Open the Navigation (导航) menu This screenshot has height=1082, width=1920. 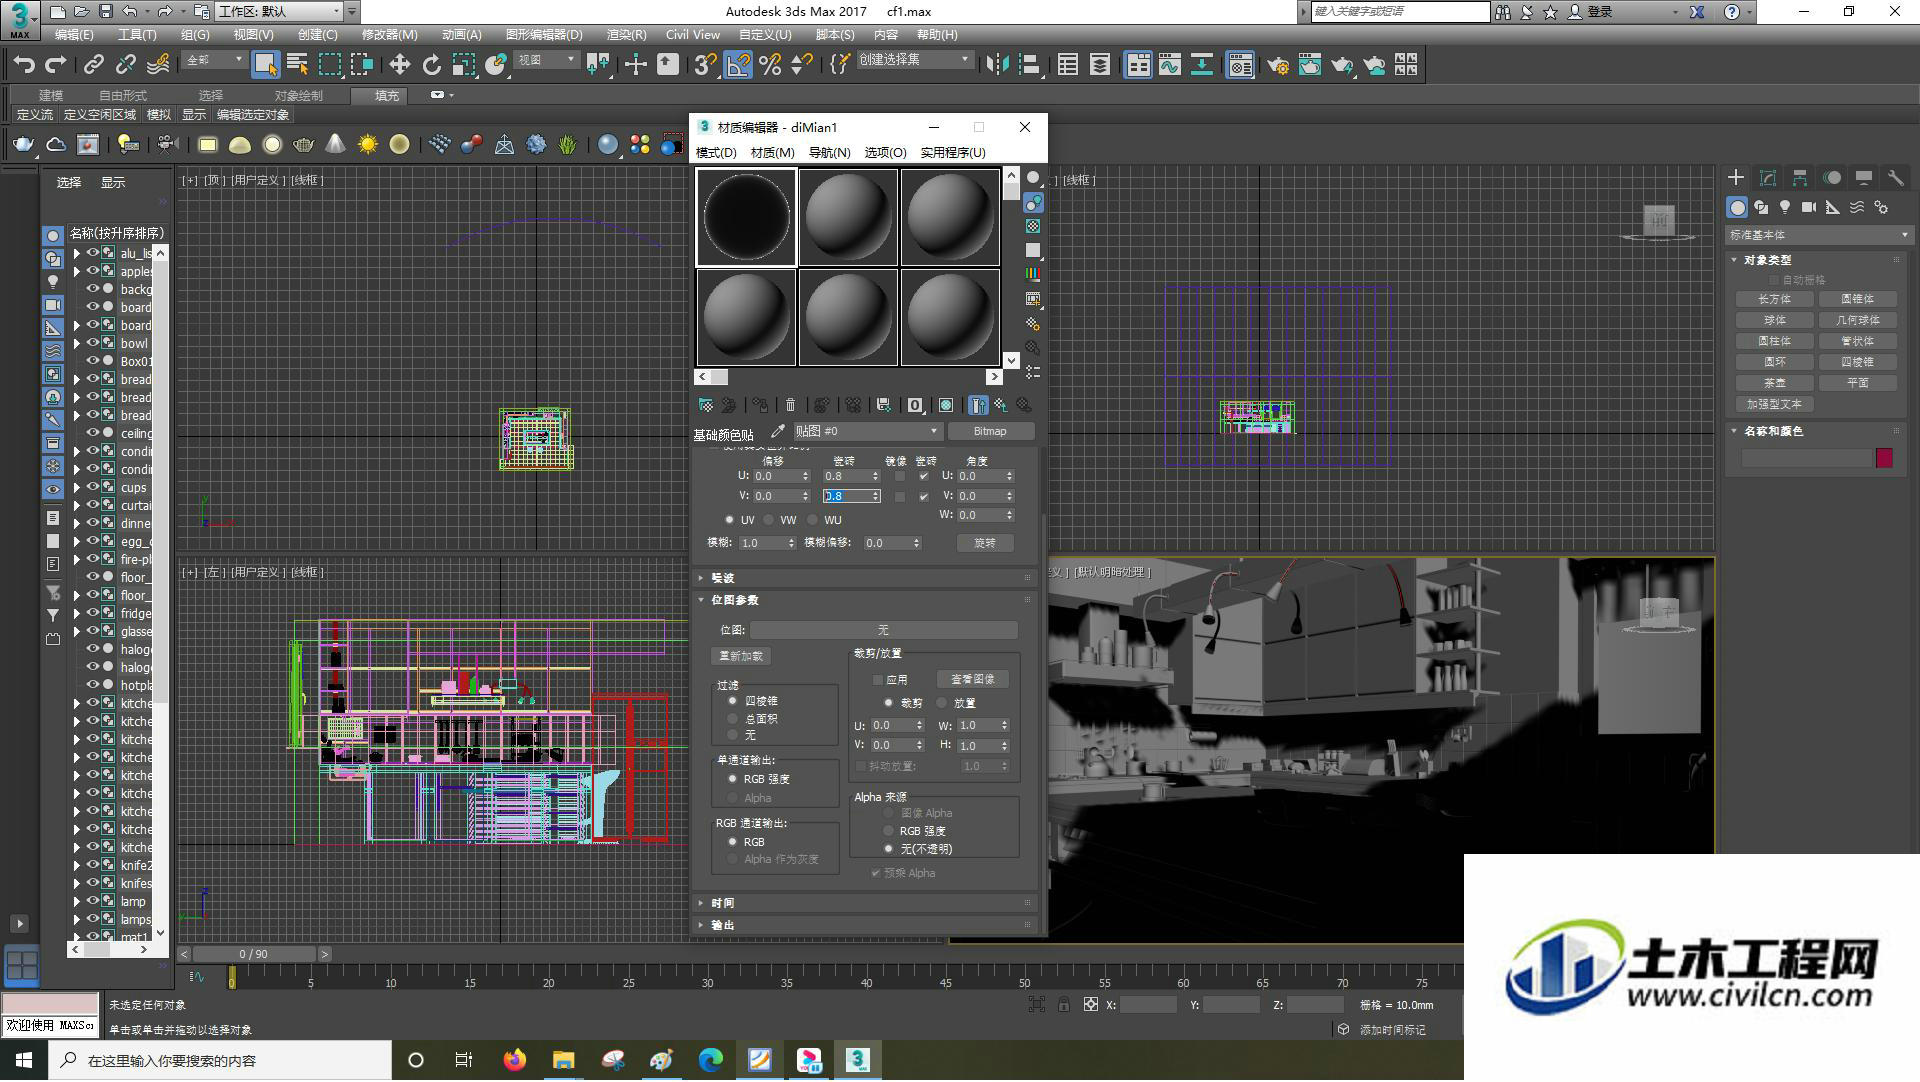pyautogui.click(x=829, y=153)
